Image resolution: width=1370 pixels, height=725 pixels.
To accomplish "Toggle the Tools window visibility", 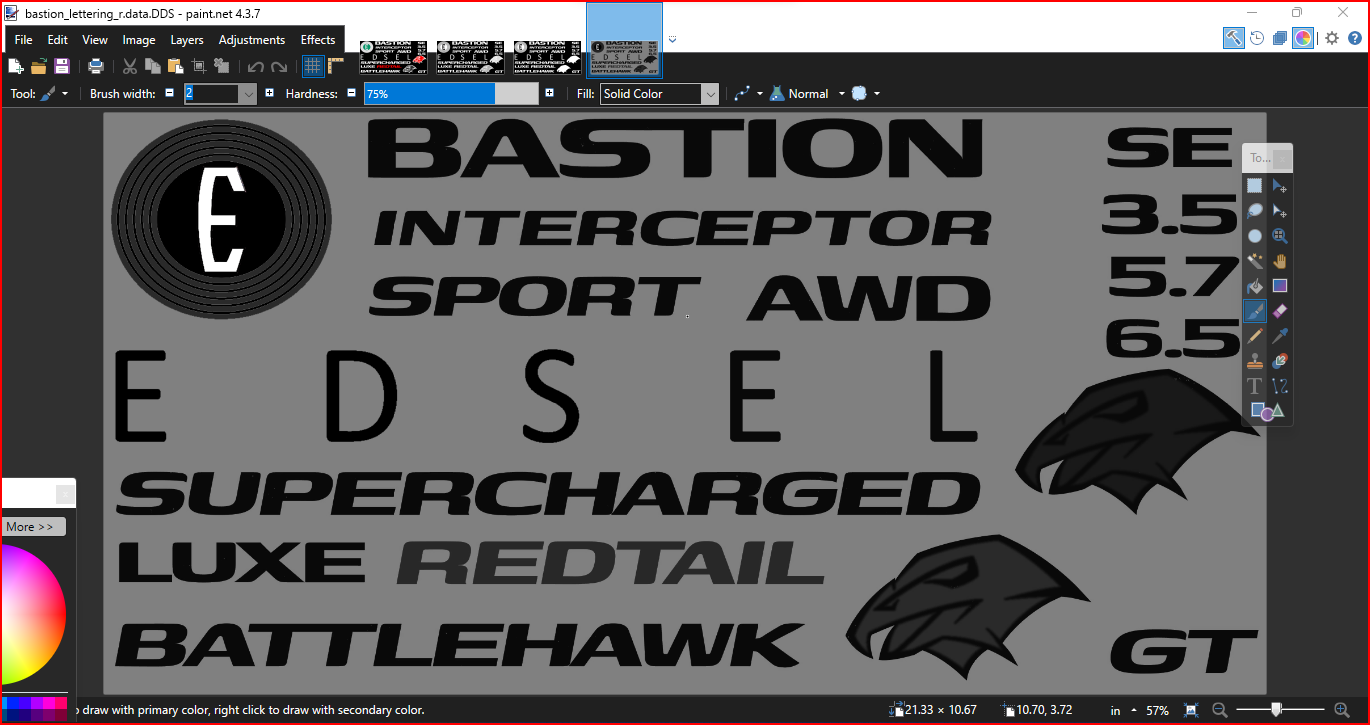I will (1234, 38).
